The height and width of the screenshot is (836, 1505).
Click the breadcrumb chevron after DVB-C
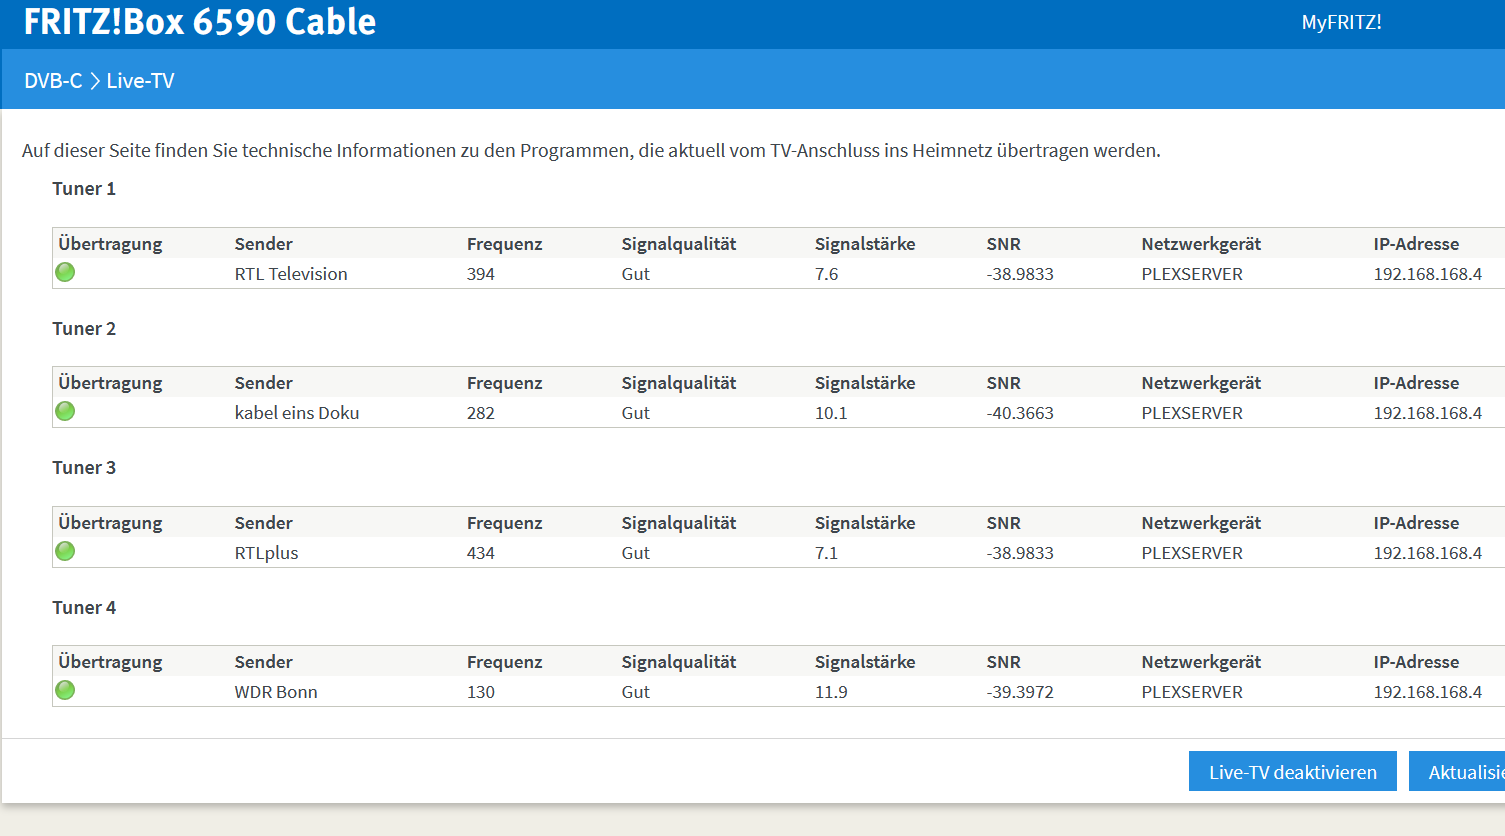pos(95,81)
